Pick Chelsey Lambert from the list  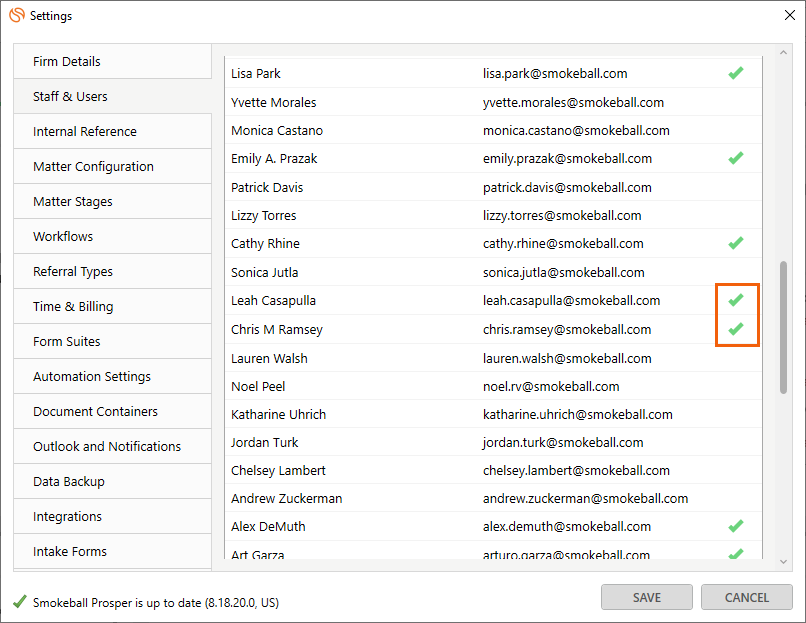[493, 470]
